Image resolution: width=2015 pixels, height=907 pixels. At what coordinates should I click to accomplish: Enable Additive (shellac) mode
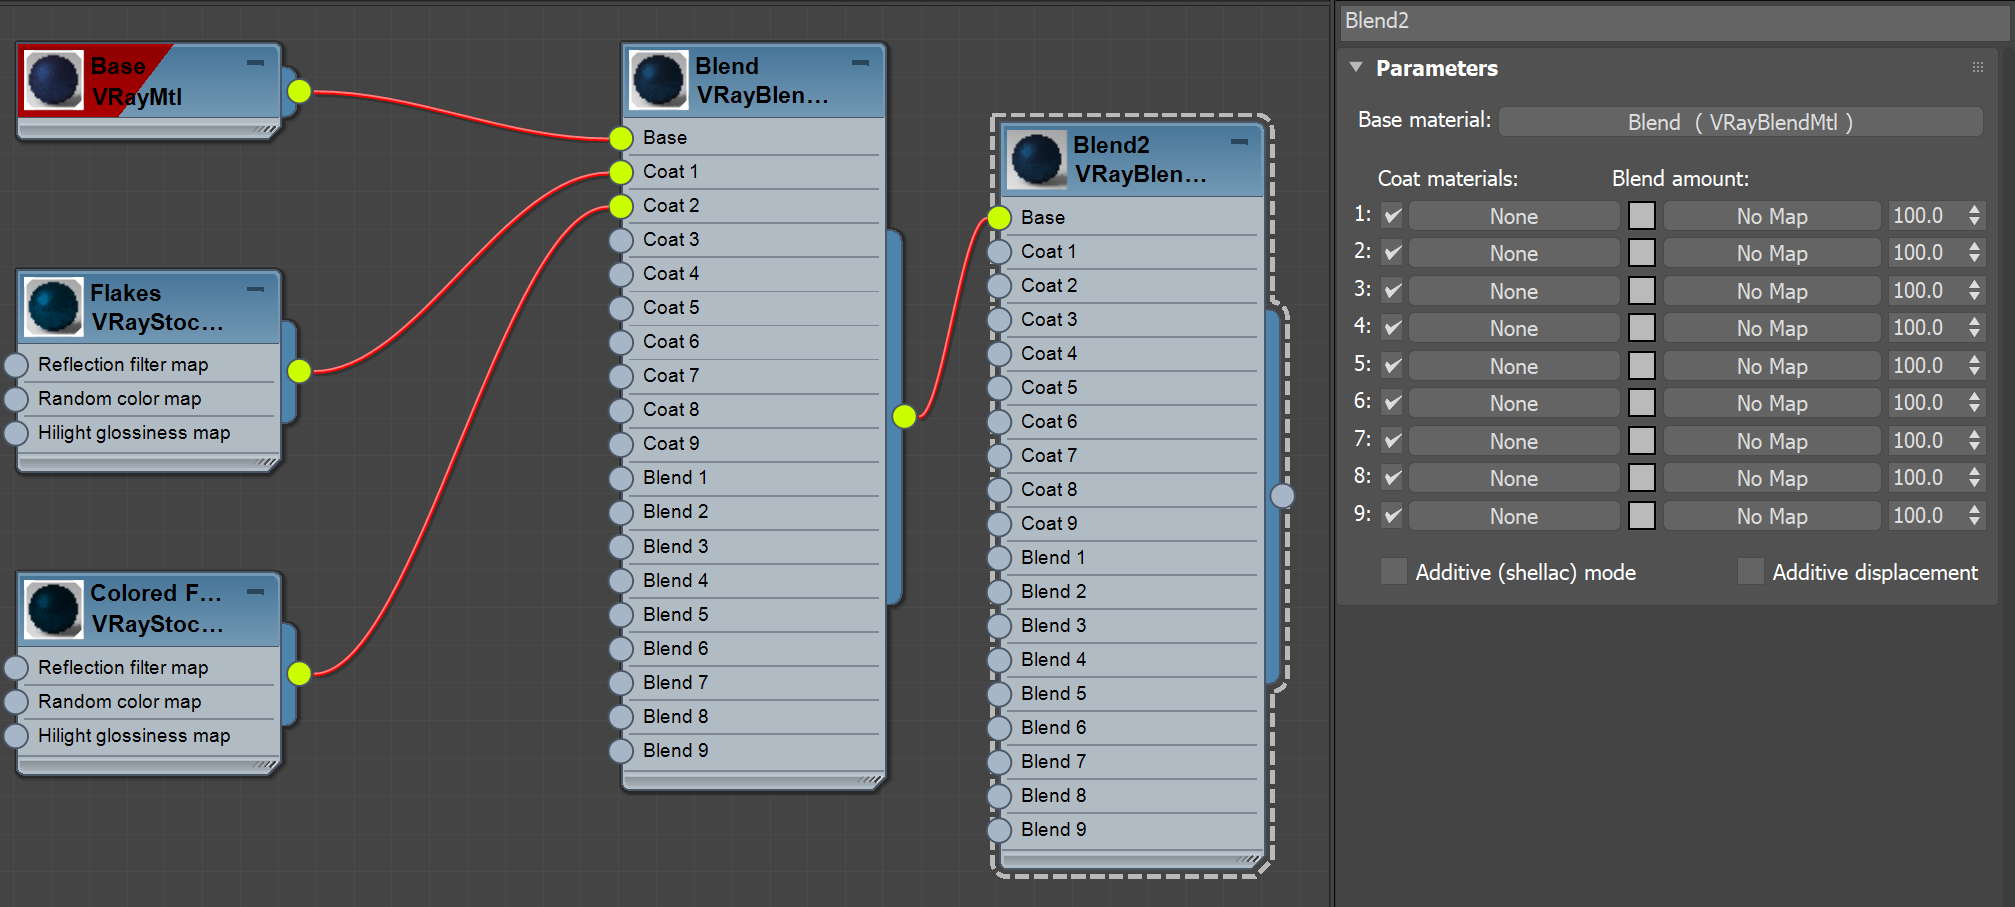coord(1393,571)
